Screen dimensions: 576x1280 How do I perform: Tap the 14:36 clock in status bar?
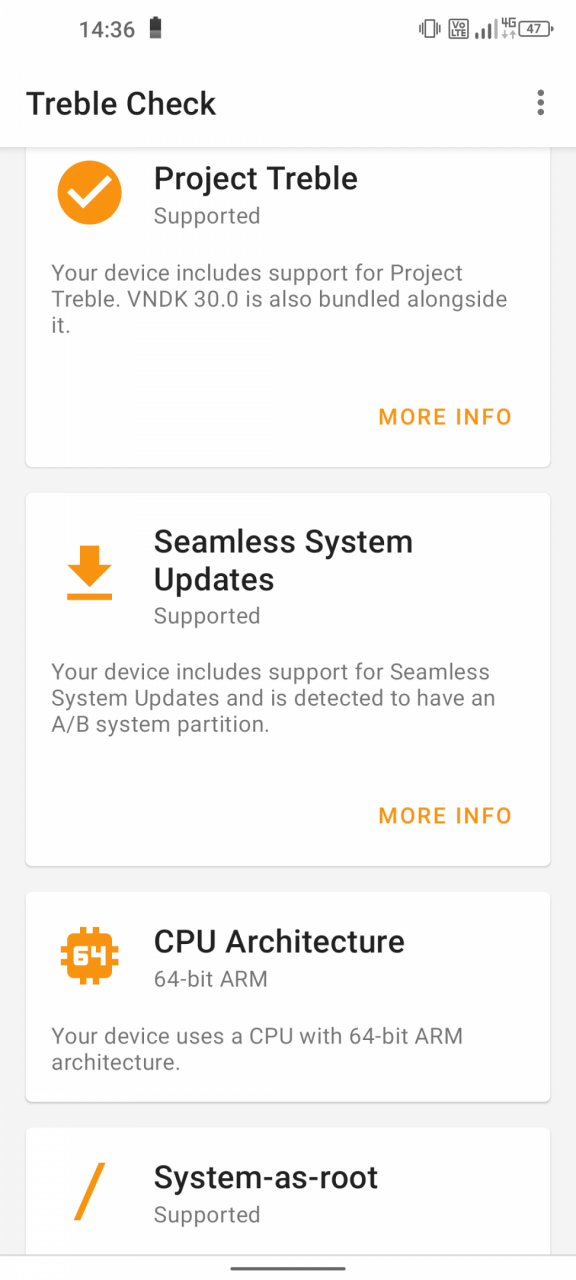click(x=107, y=29)
